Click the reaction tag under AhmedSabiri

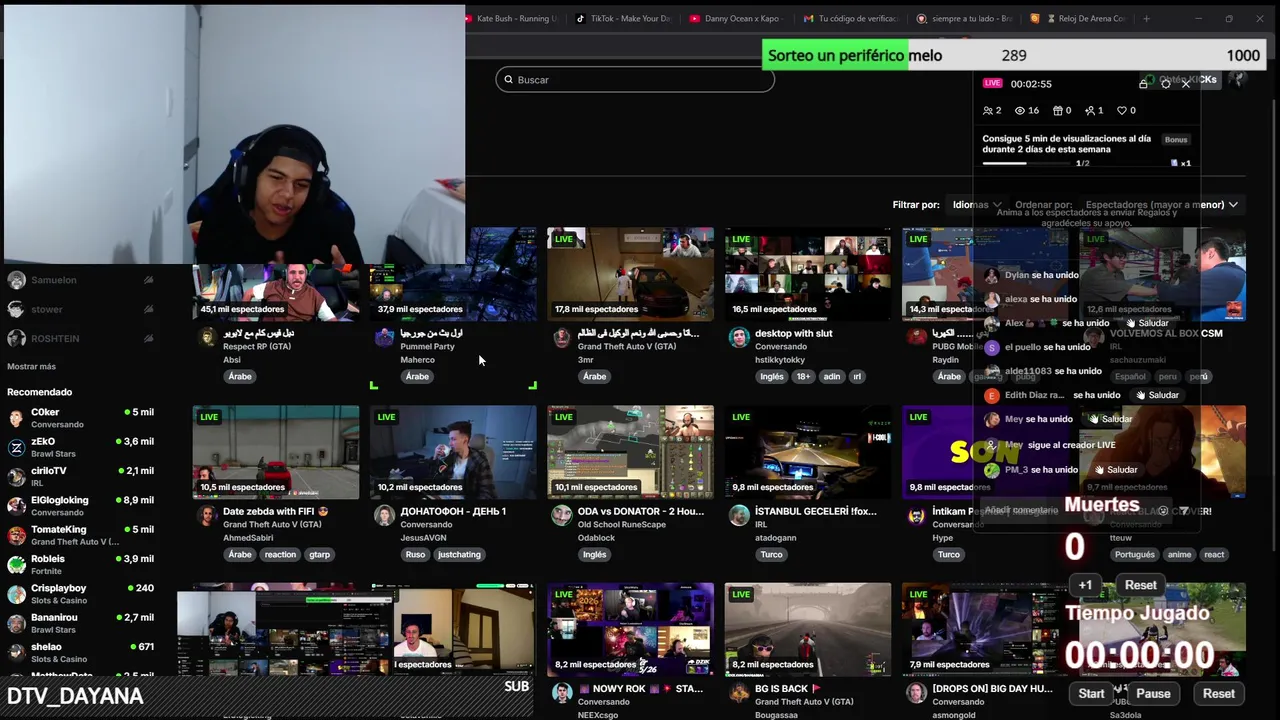pos(280,554)
